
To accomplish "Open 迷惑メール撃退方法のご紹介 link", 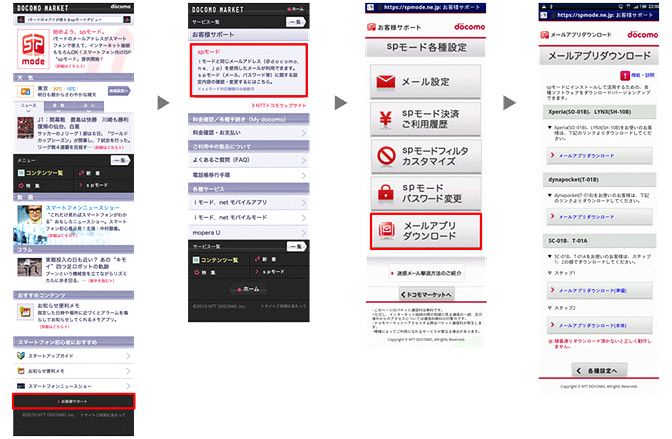I will (426, 273).
